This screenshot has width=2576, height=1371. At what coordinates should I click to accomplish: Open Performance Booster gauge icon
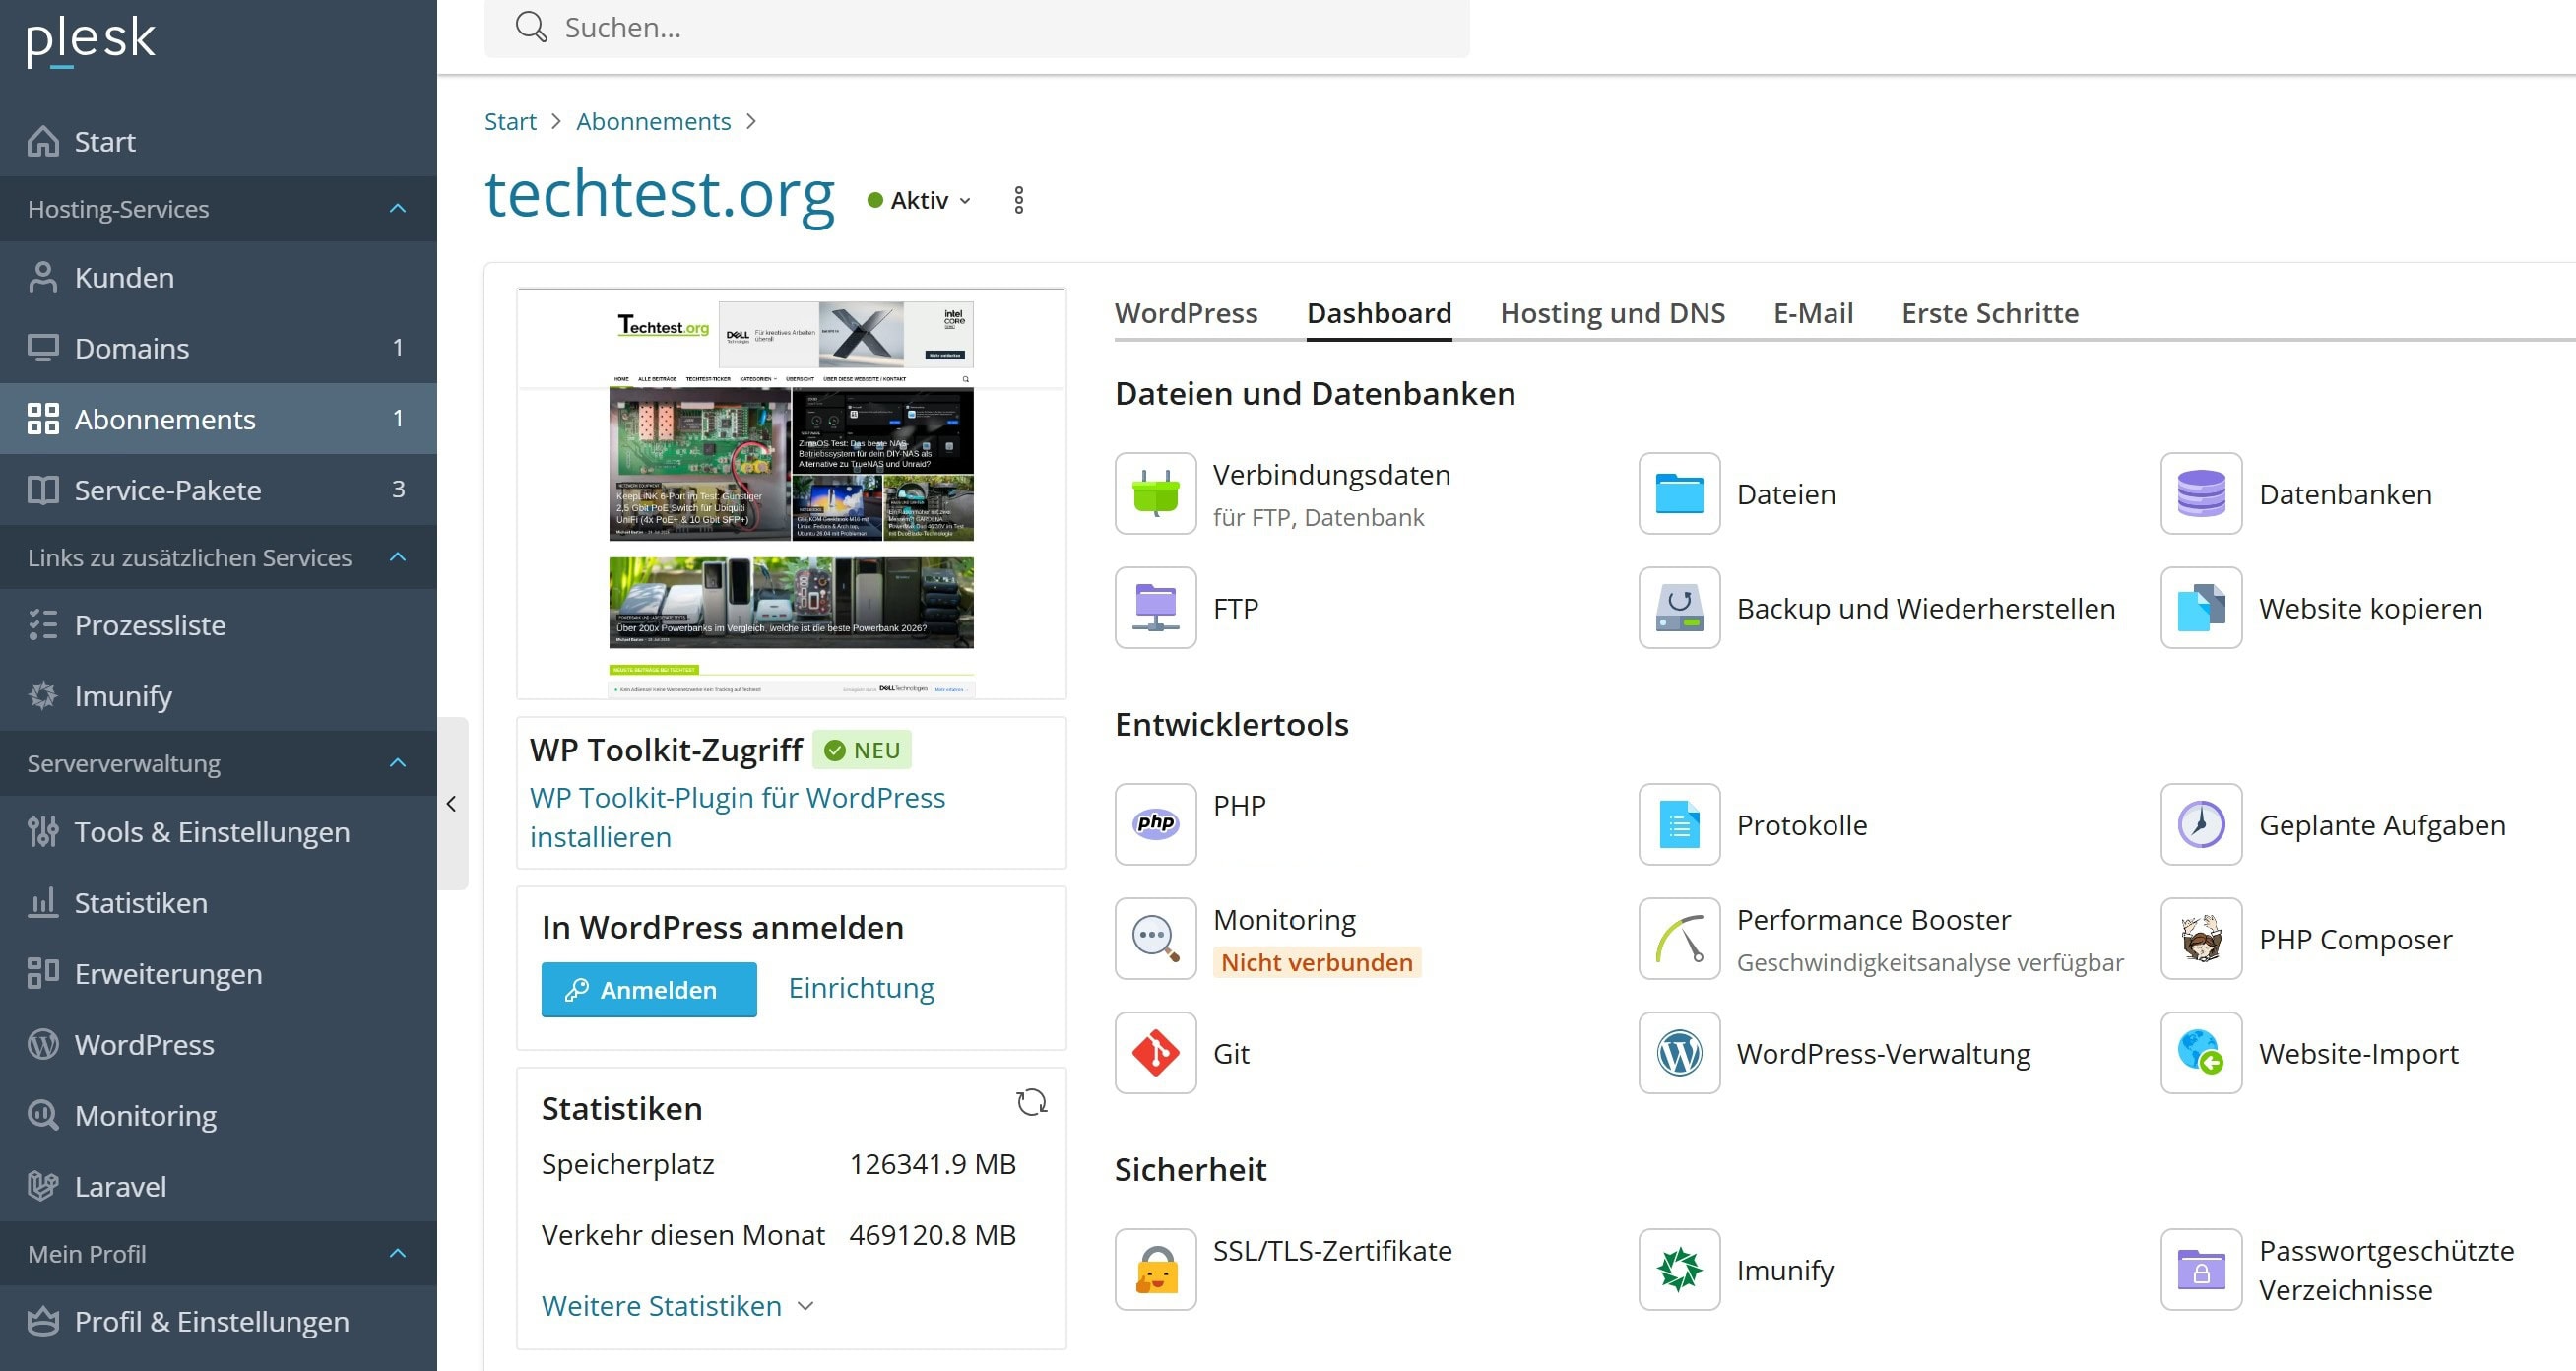1679,938
